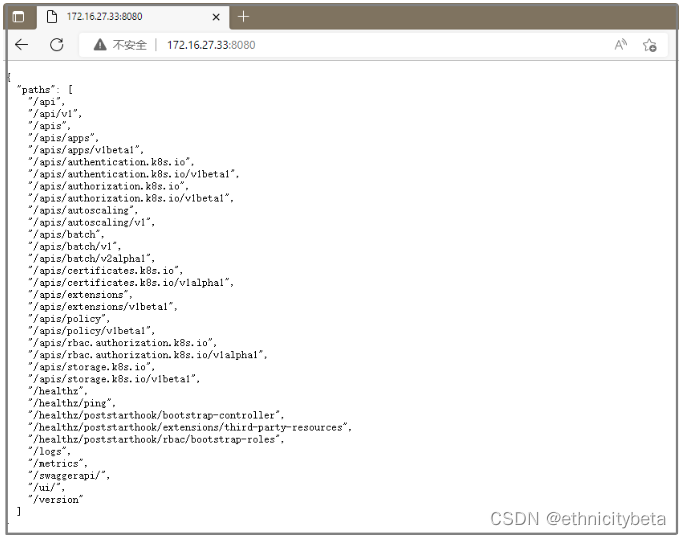Click "/apis/storage.k8s.io/v1beta1" line
Image resolution: width=681 pixels, height=538 pixels.
(x=114, y=379)
